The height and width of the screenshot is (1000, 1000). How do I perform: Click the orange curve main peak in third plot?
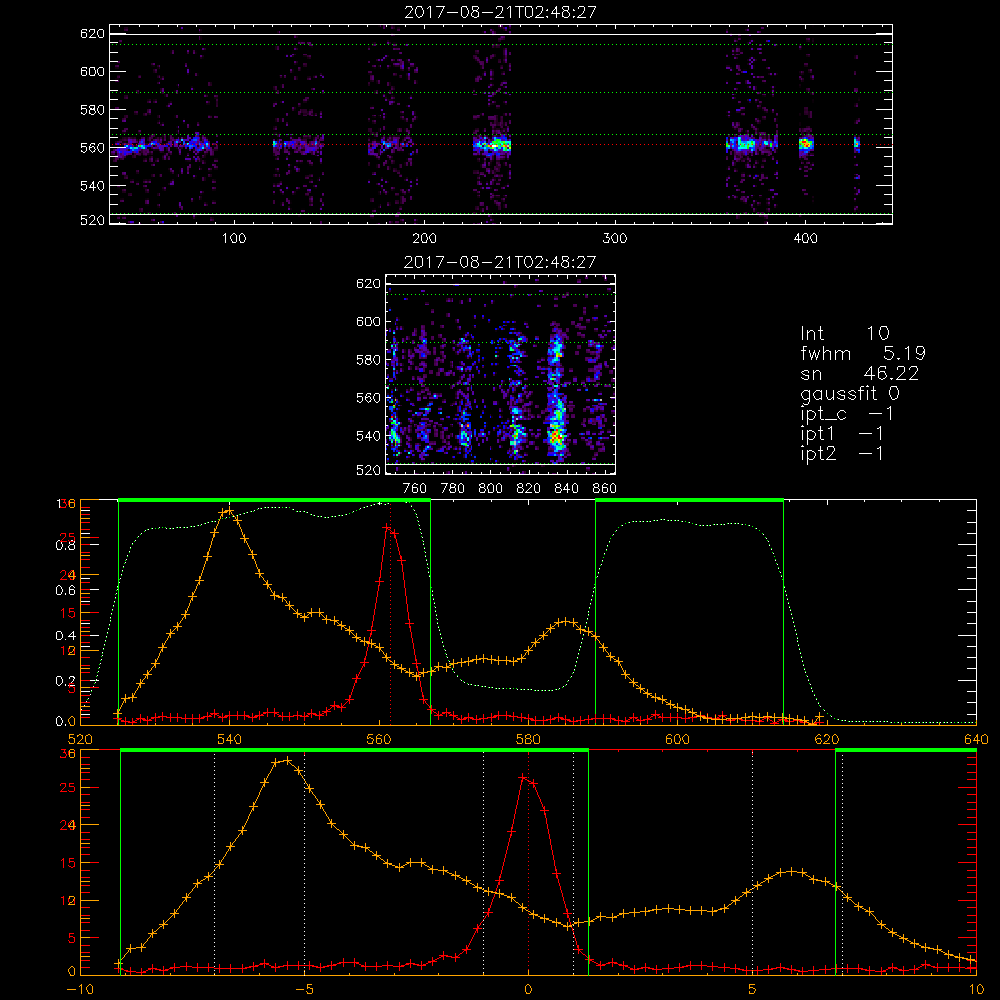pos(229,511)
